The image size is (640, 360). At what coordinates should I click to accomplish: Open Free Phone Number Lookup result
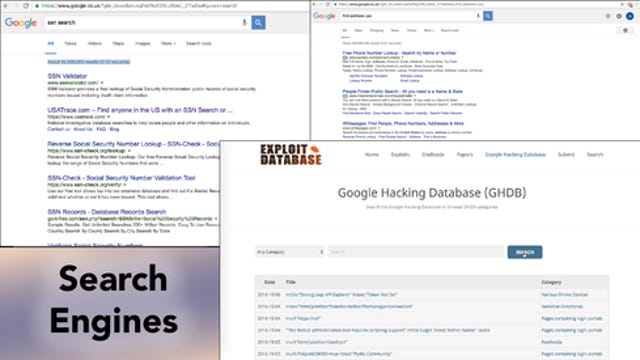click(399, 53)
